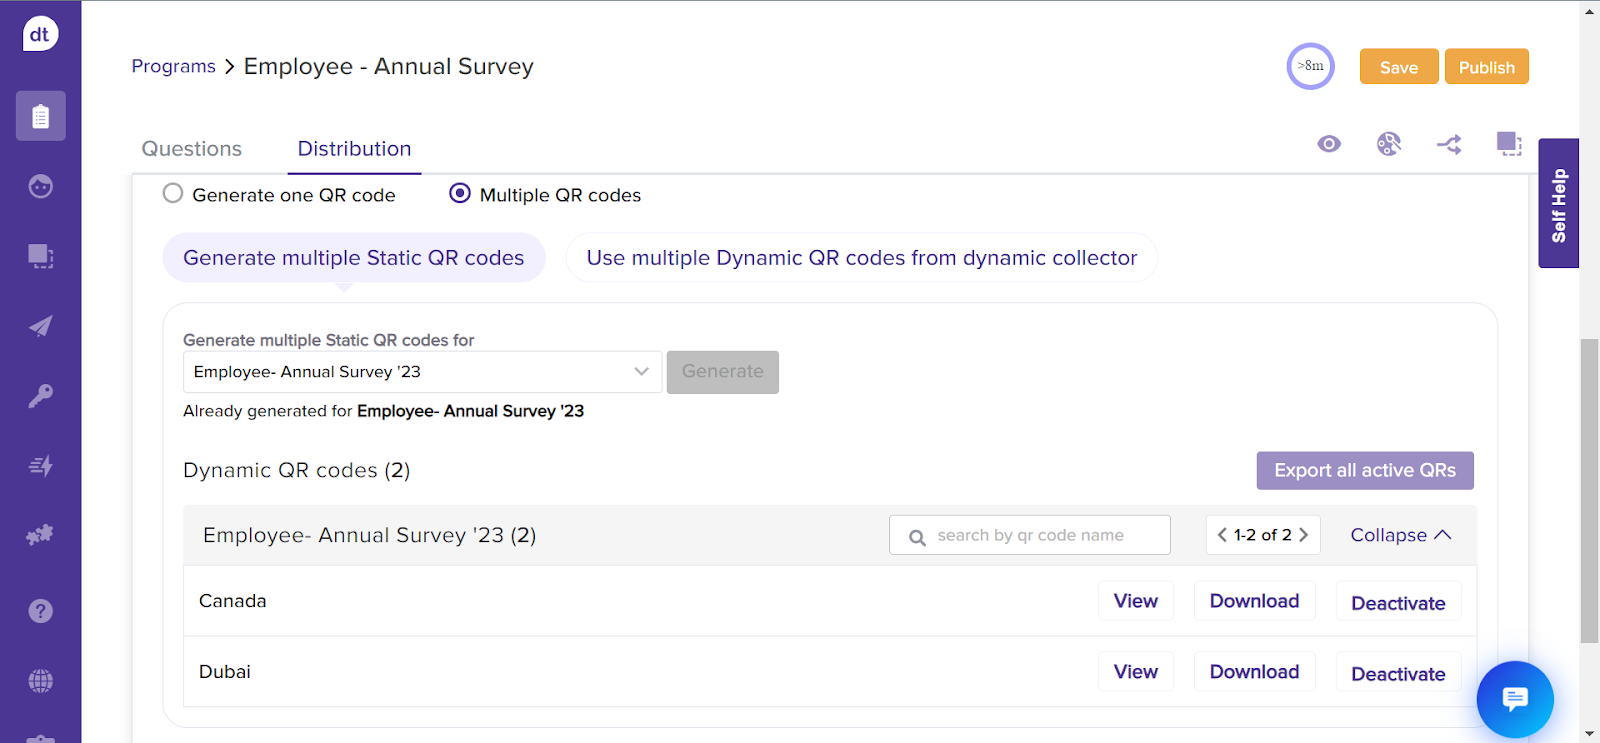The height and width of the screenshot is (743, 1600).
Task: Open the theme palette icon
Action: pos(1389,144)
